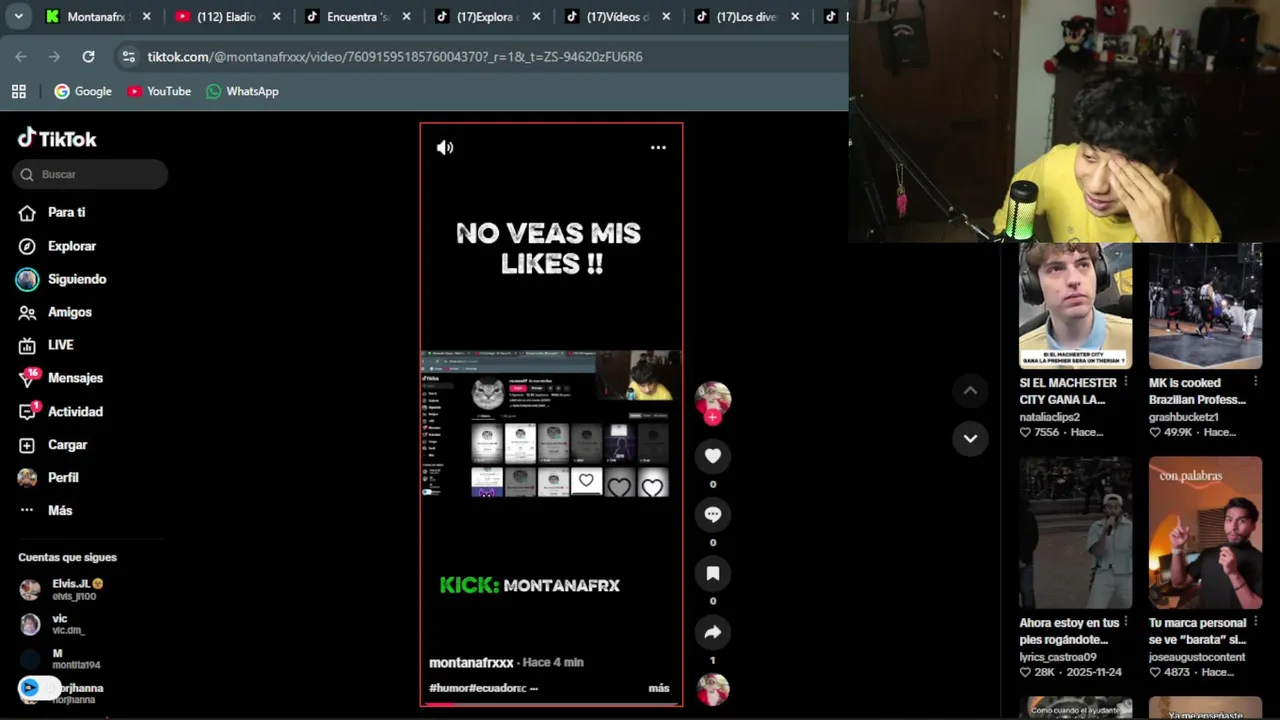The height and width of the screenshot is (720, 1280).
Task: Click the #humor hashtag
Action: pyautogui.click(x=448, y=688)
